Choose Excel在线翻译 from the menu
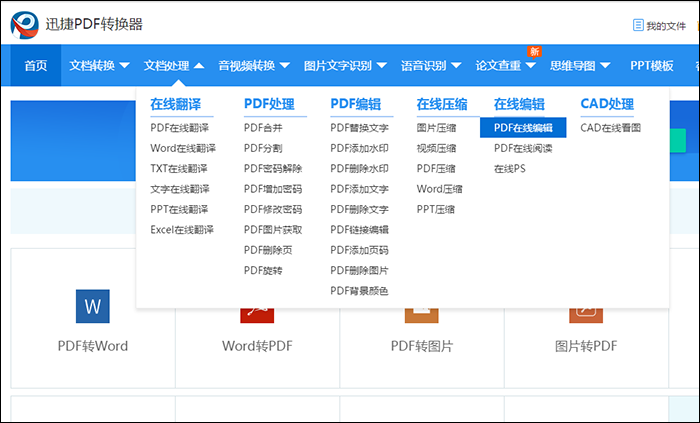 (182, 230)
